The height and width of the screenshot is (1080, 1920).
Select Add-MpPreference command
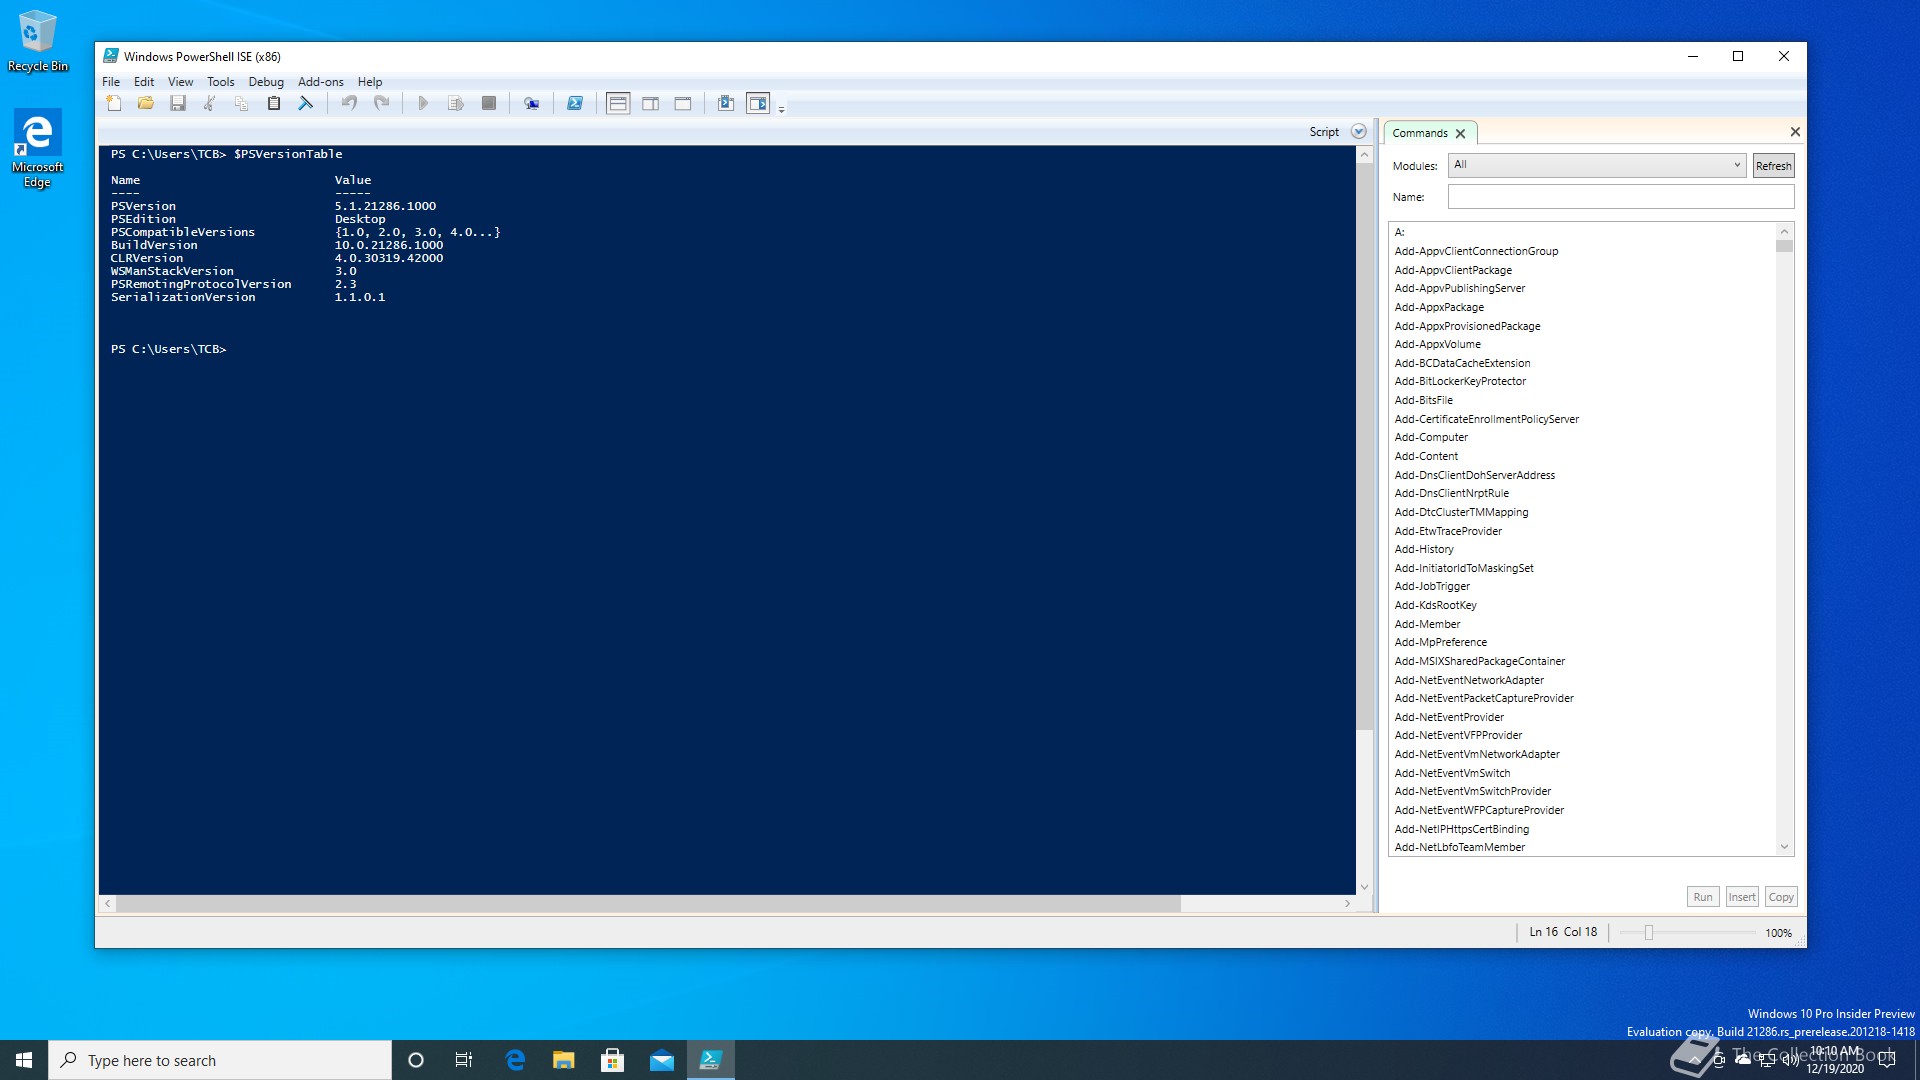(1440, 642)
